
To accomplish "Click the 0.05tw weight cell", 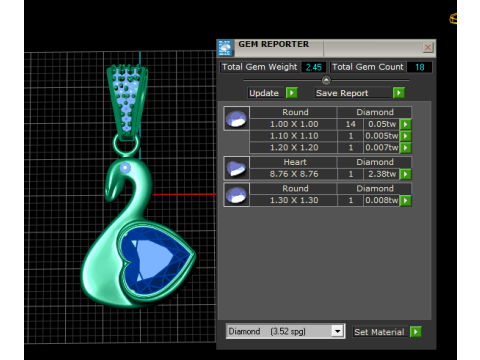I will (x=382, y=124).
